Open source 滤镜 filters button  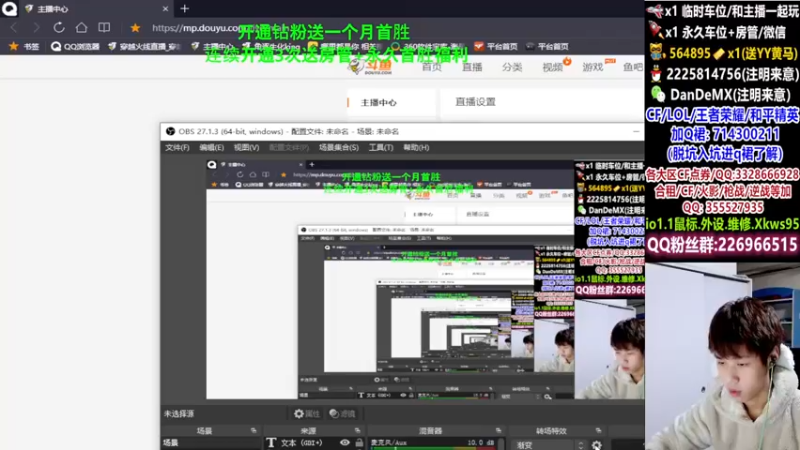342,414
